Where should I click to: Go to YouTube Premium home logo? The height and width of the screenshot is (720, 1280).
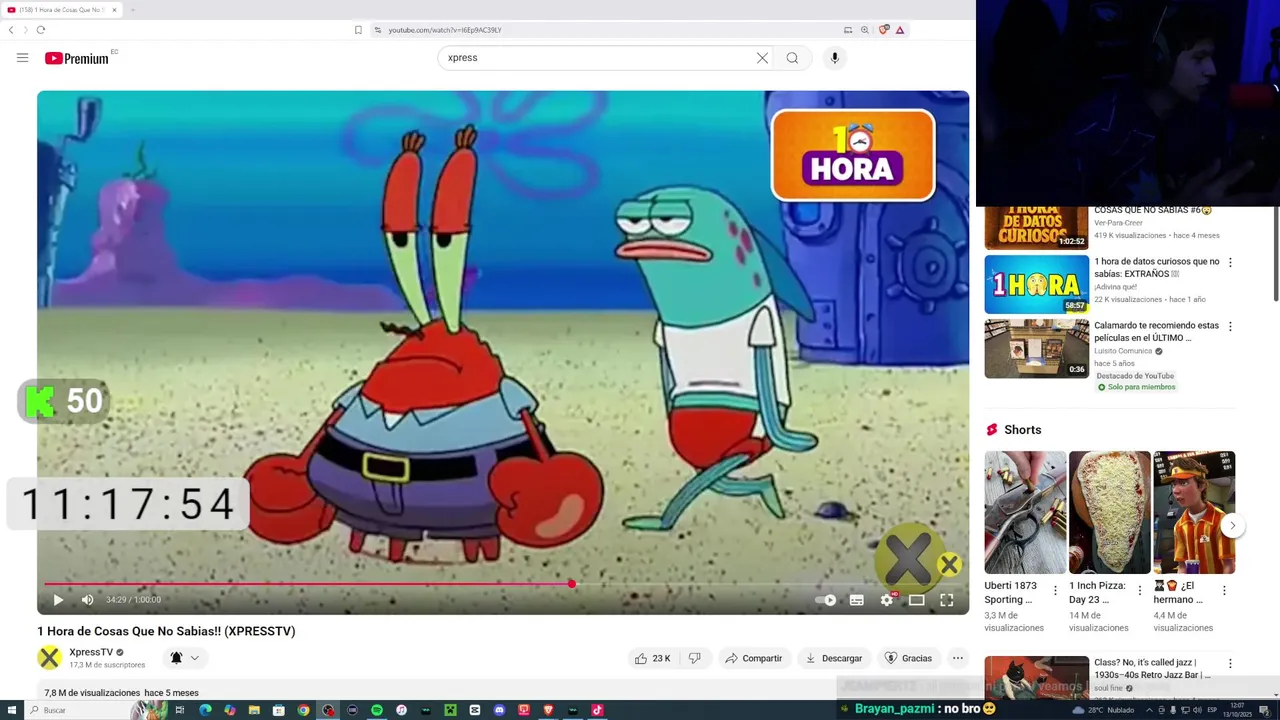click(x=77, y=58)
